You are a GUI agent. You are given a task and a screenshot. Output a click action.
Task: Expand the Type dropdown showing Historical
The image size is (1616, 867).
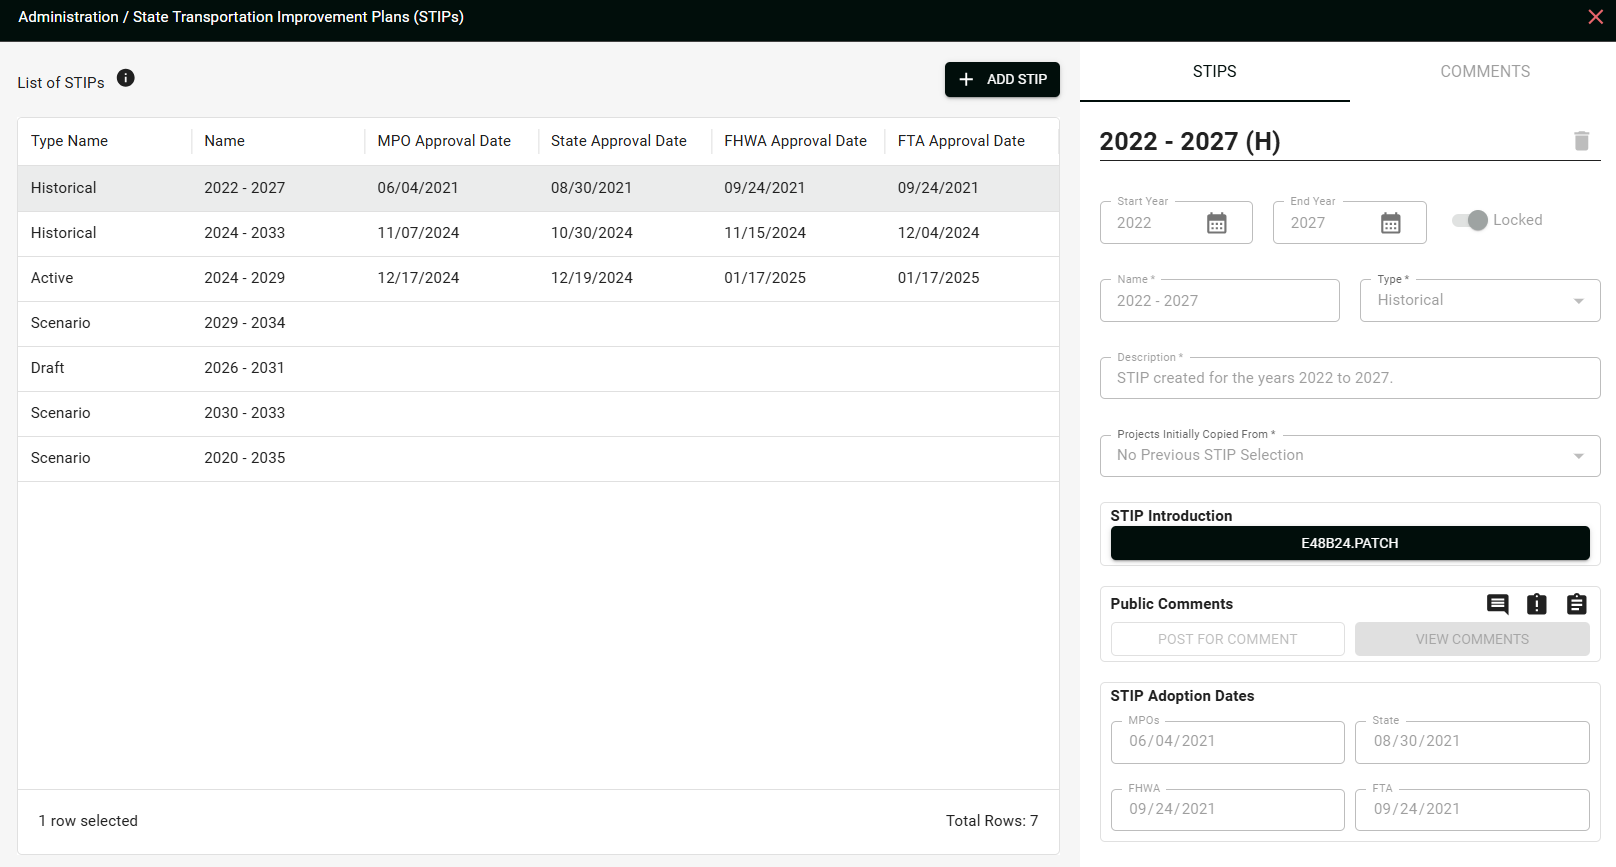[1480, 300]
